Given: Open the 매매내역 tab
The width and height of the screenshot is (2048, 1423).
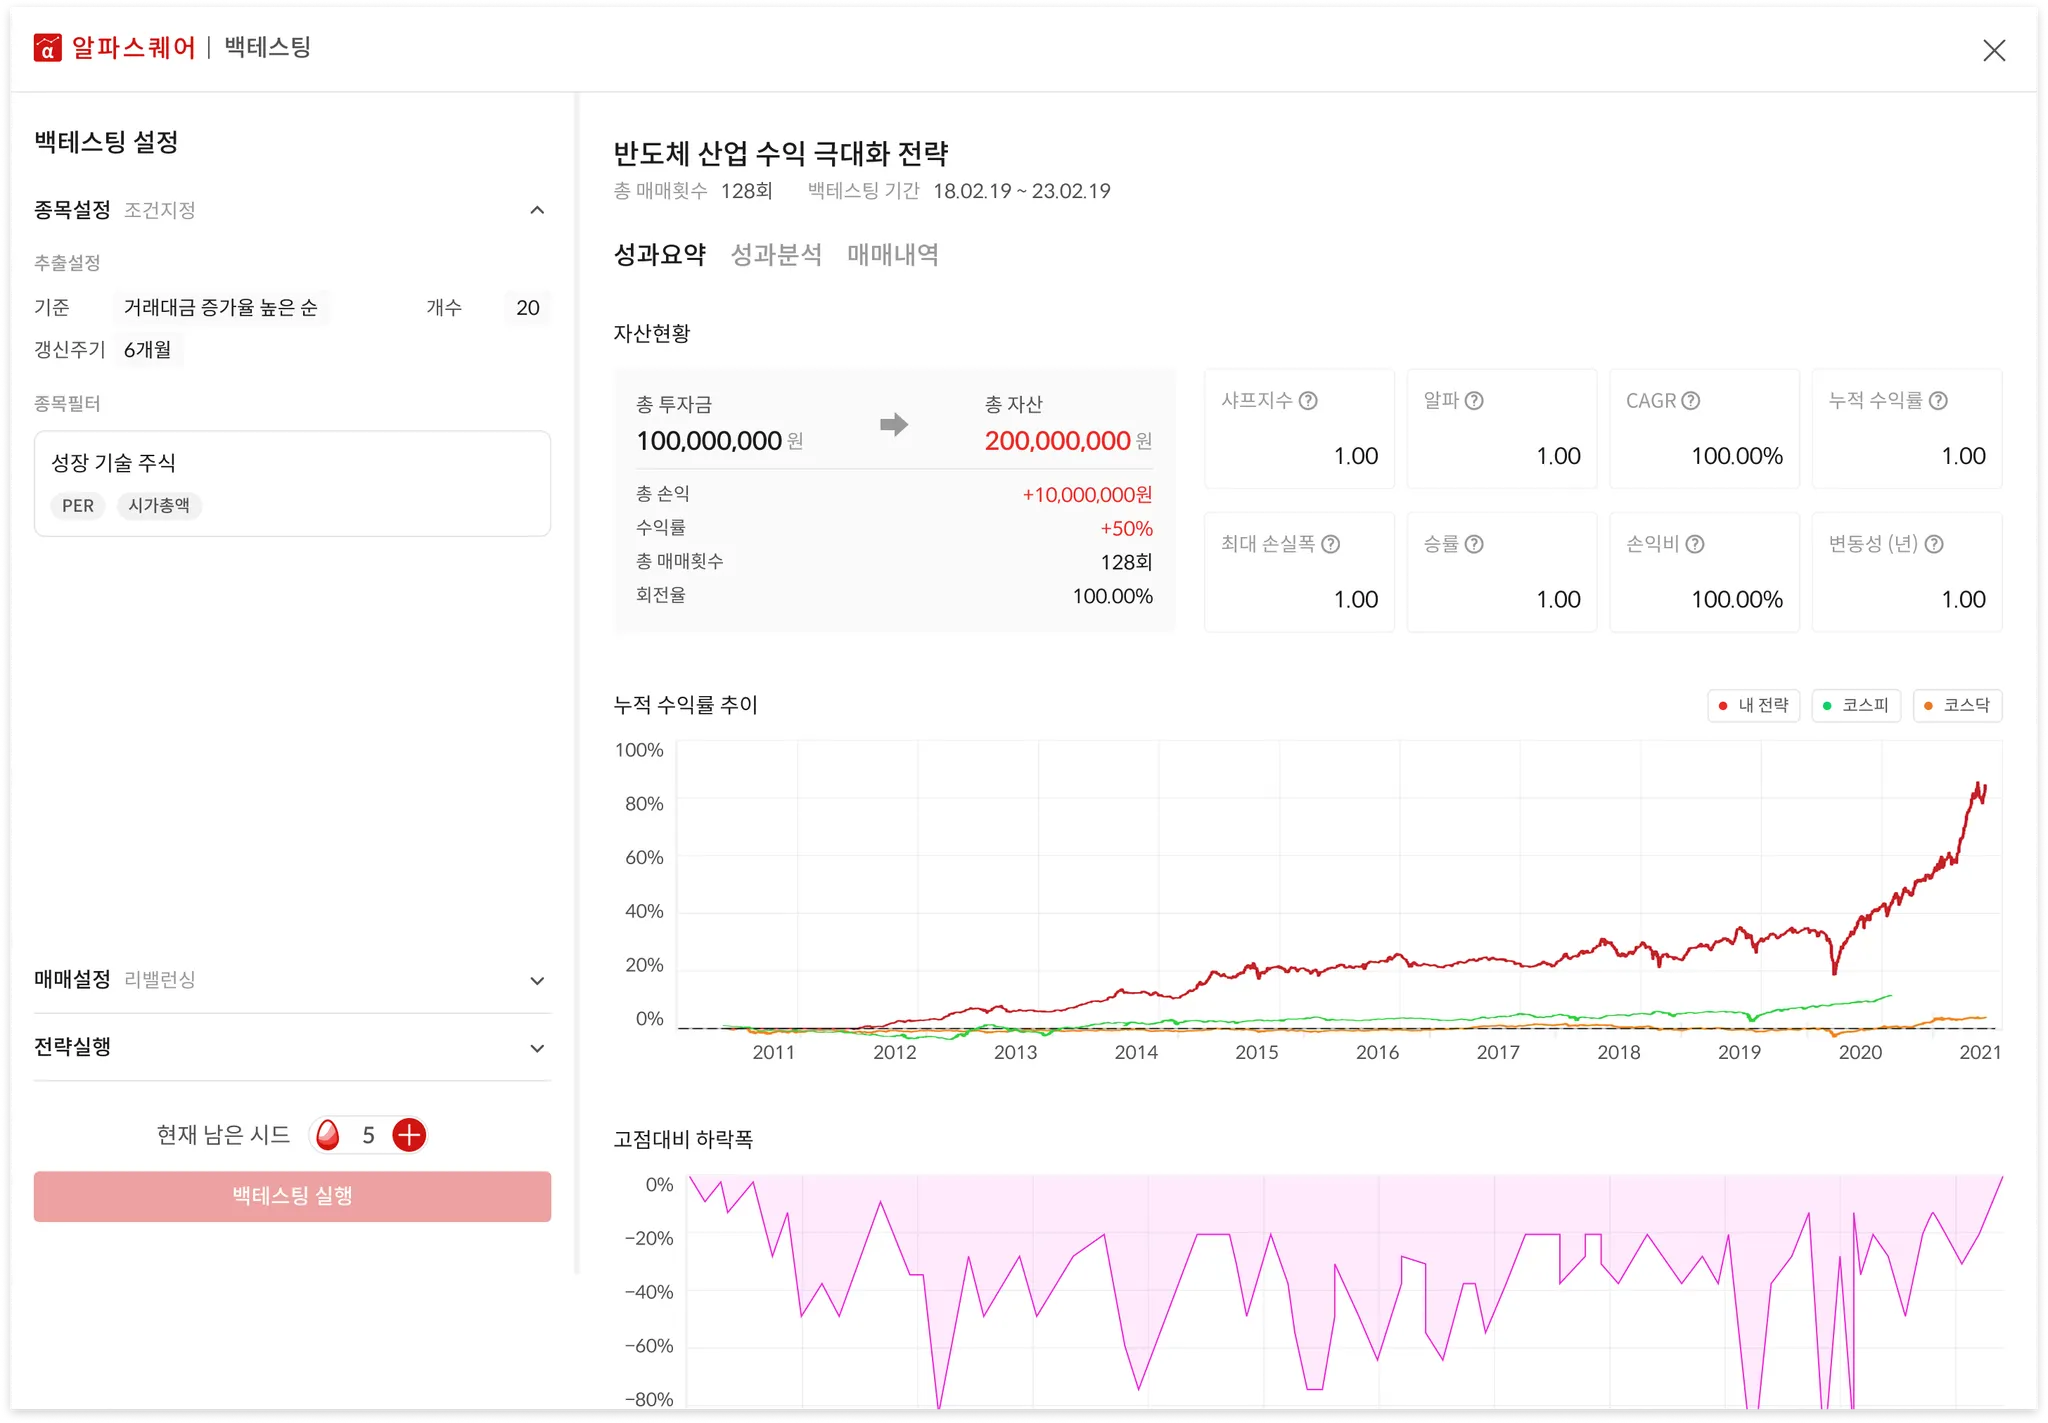Looking at the screenshot, I should coord(892,255).
